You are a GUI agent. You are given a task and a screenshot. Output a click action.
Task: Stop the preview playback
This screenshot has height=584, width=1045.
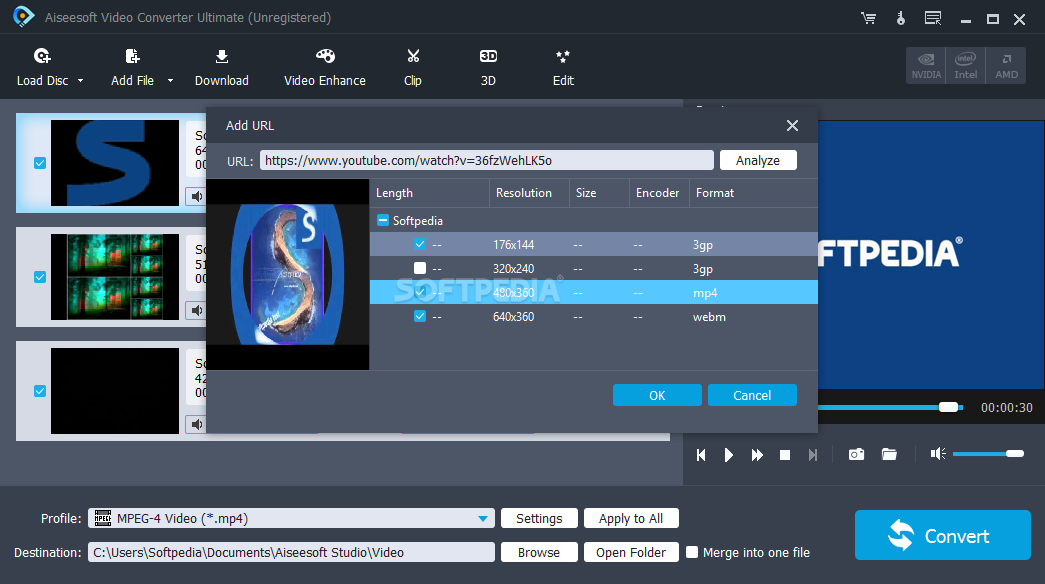tap(785, 455)
